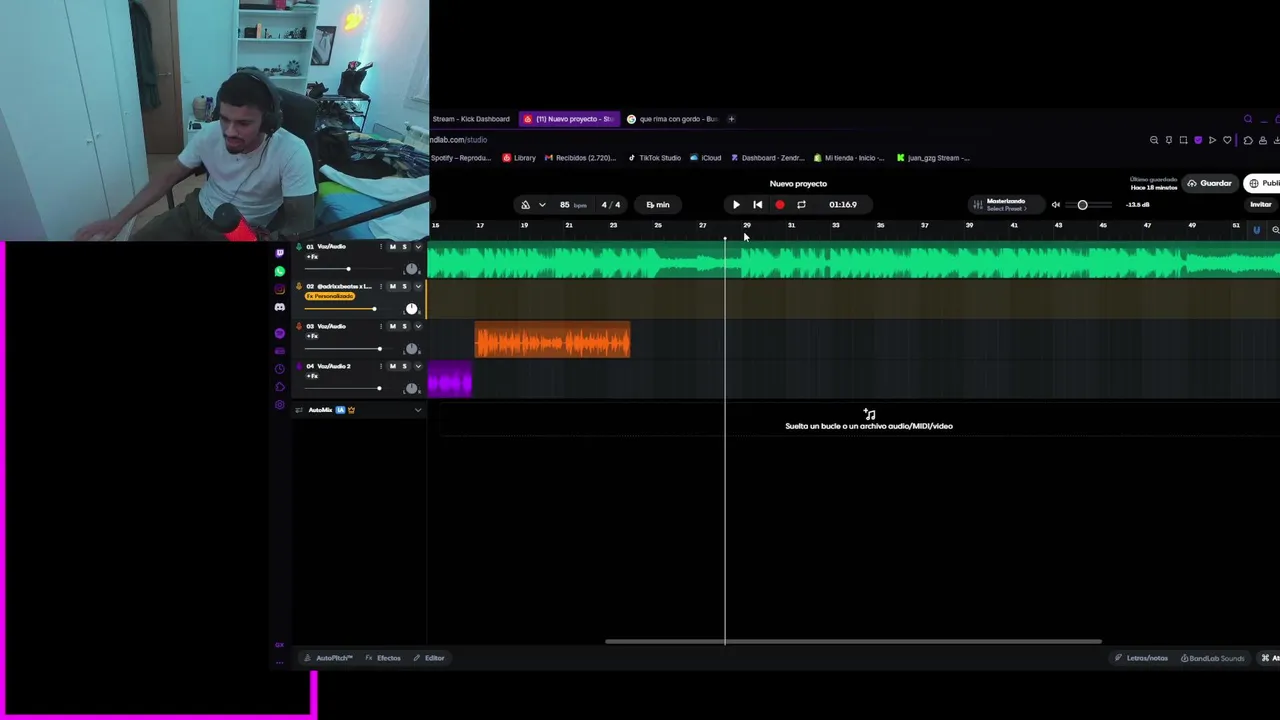This screenshot has height=720, width=1280.
Task: Mute track 01 Voz/Audio
Action: [392, 247]
